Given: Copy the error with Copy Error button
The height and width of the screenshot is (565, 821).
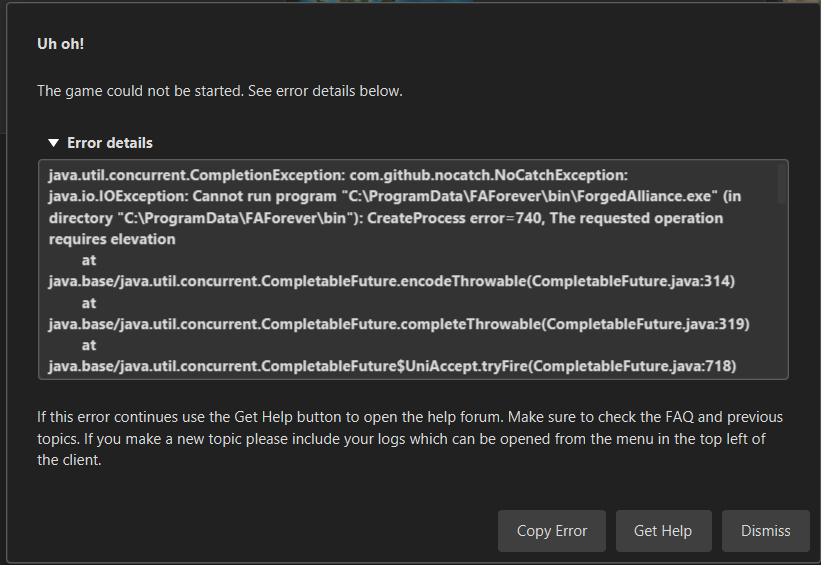Looking at the screenshot, I should coord(552,531).
